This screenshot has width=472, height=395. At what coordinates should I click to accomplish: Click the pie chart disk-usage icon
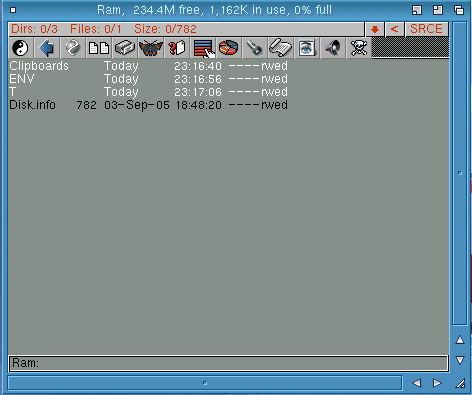pos(229,48)
